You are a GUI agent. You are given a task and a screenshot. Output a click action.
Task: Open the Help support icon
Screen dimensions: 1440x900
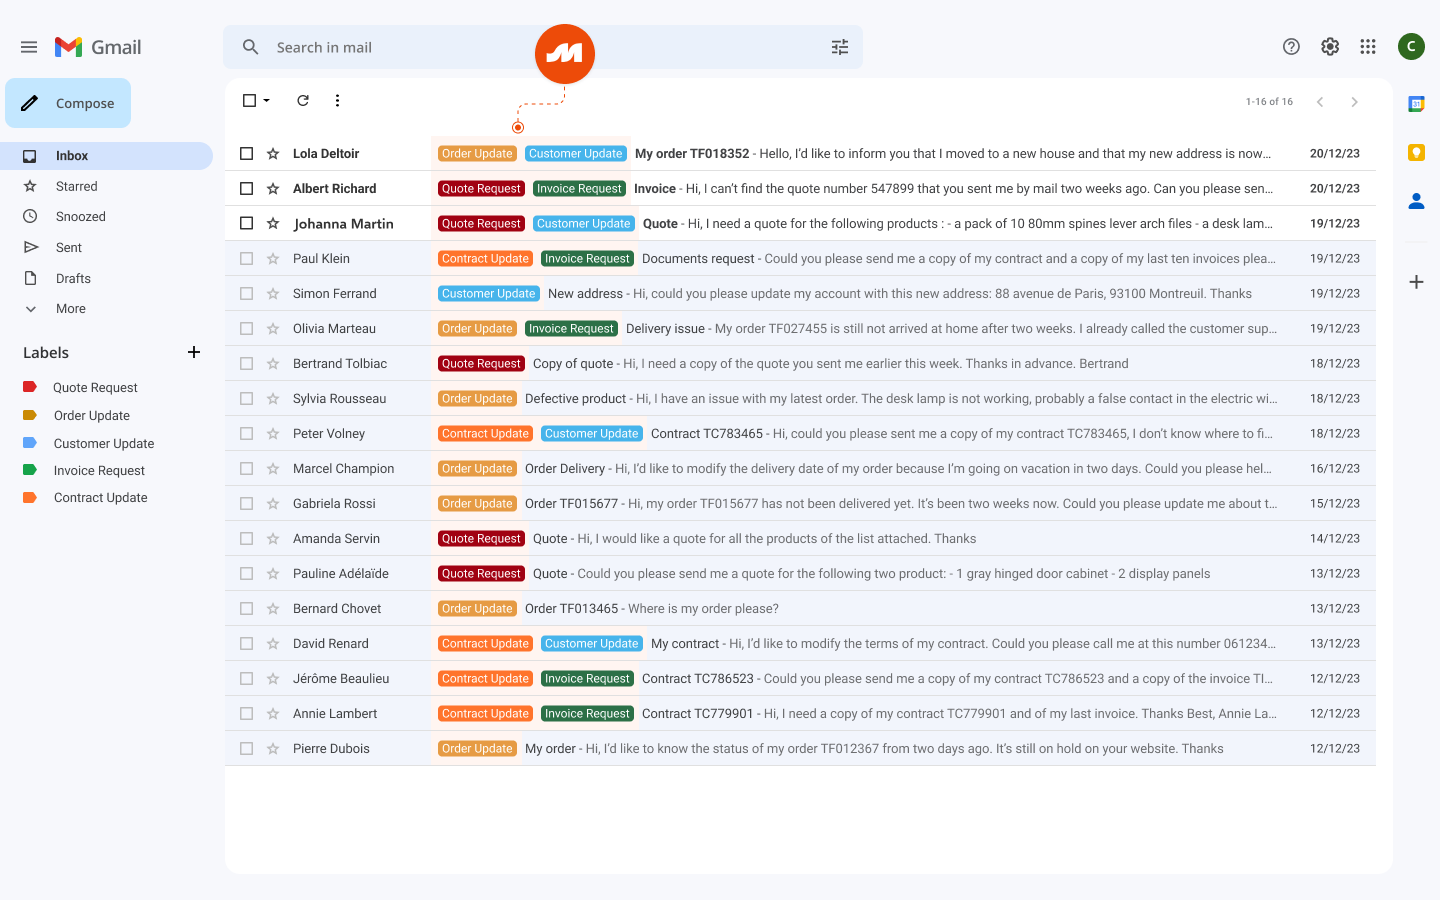pos(1291,47)
